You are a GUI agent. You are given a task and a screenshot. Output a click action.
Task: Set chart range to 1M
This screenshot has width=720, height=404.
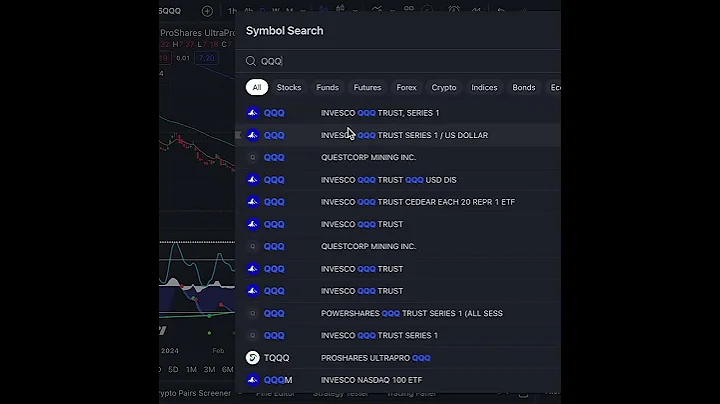coord(191,370)
